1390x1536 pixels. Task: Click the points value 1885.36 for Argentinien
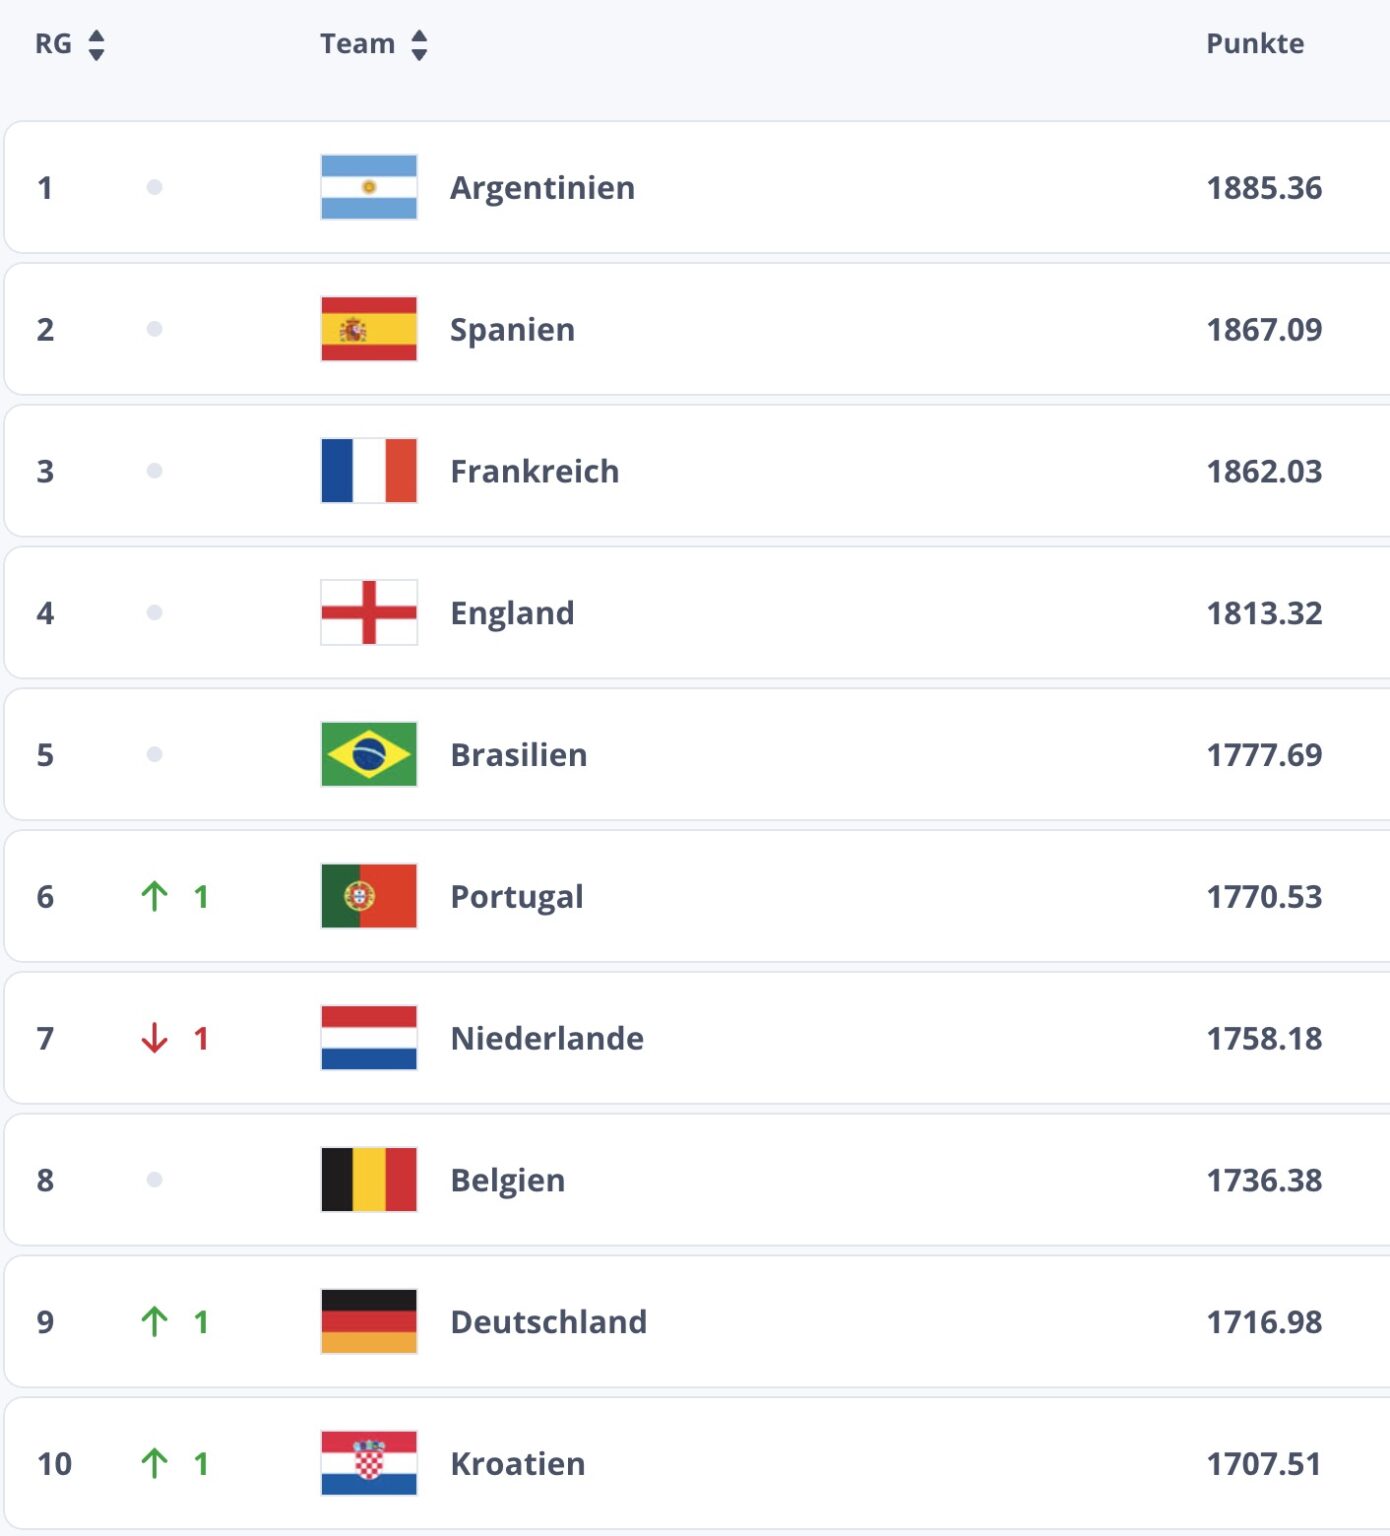coord(1264,187)
